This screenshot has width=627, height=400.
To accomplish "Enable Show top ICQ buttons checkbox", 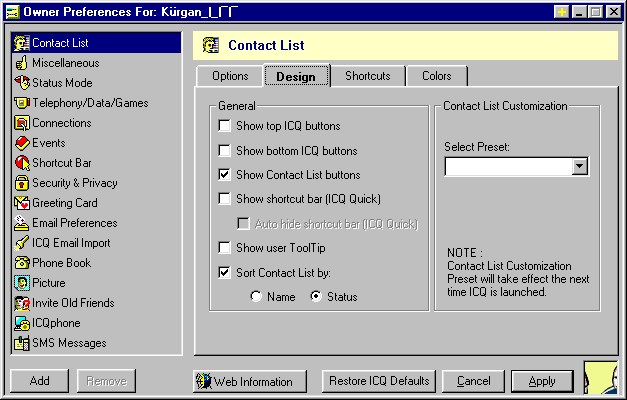I will pos(224,126).
